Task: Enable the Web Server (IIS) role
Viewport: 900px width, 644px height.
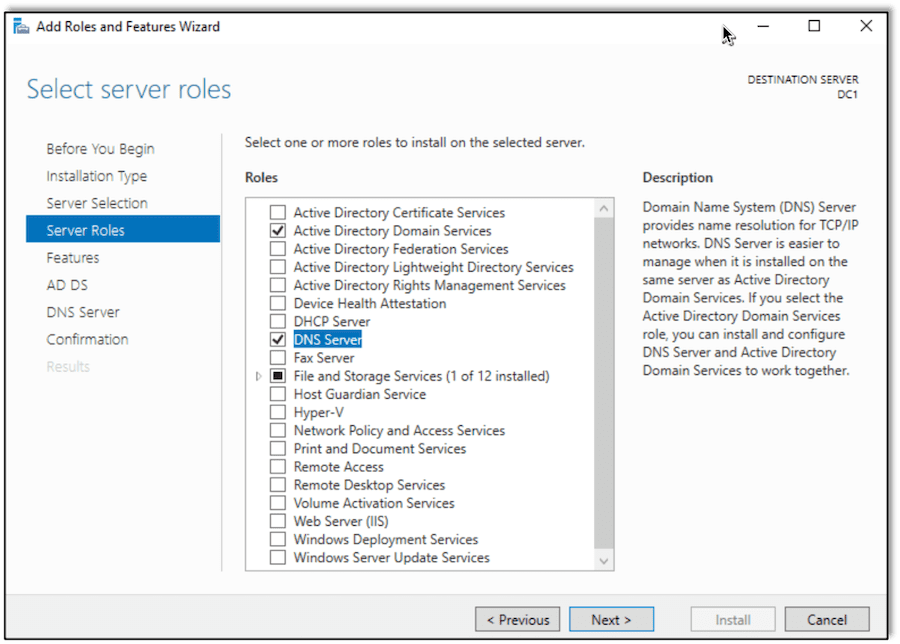Action: click(277, 520)
